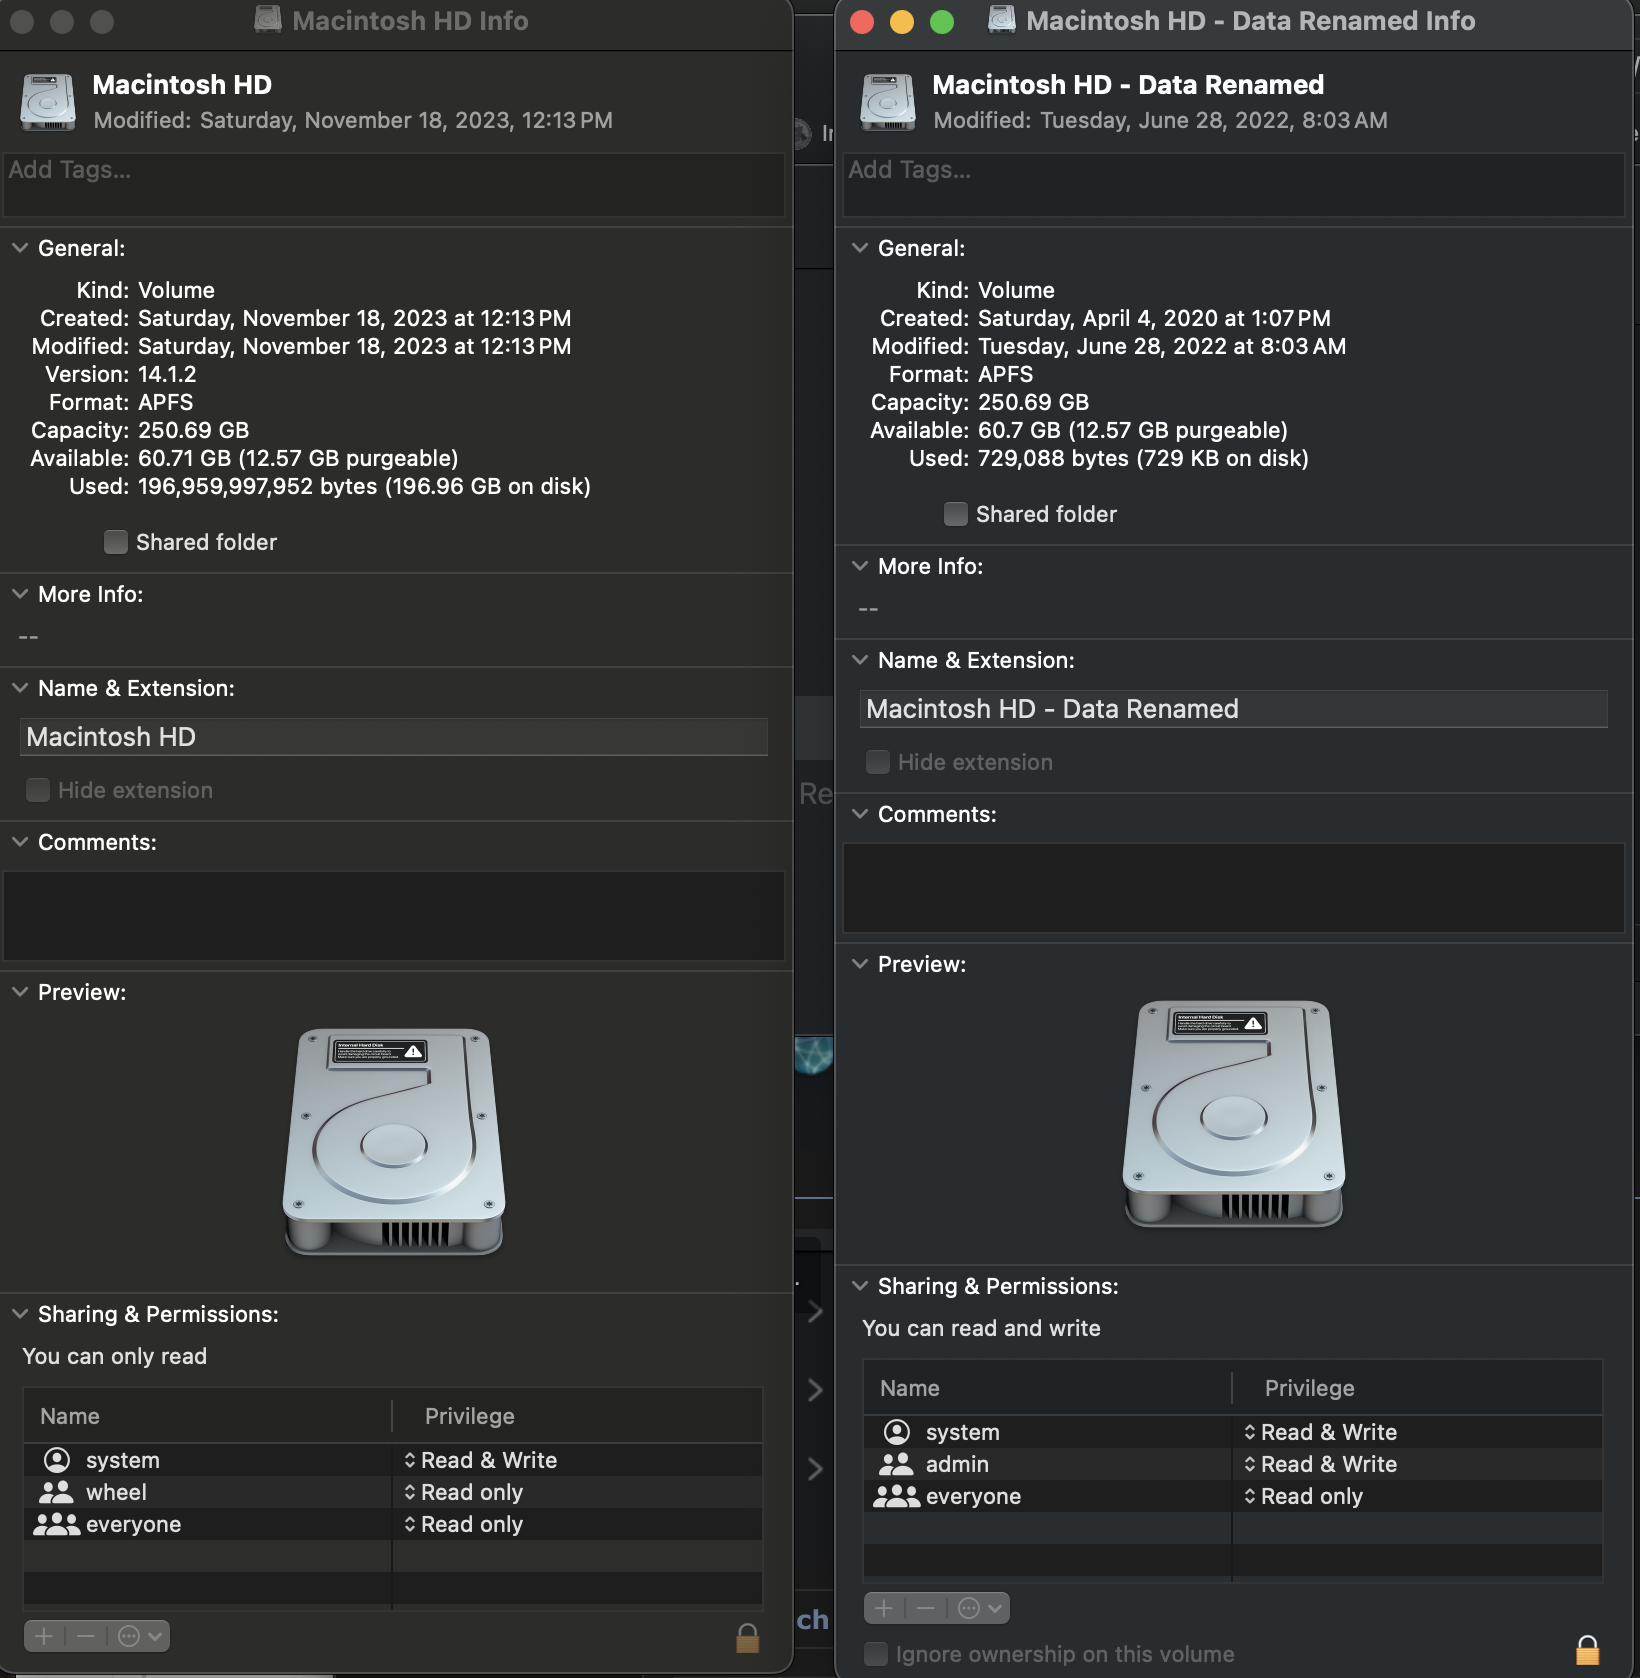Toggle Hide extension checkbox in Data Renamed window

coord(878,762)
